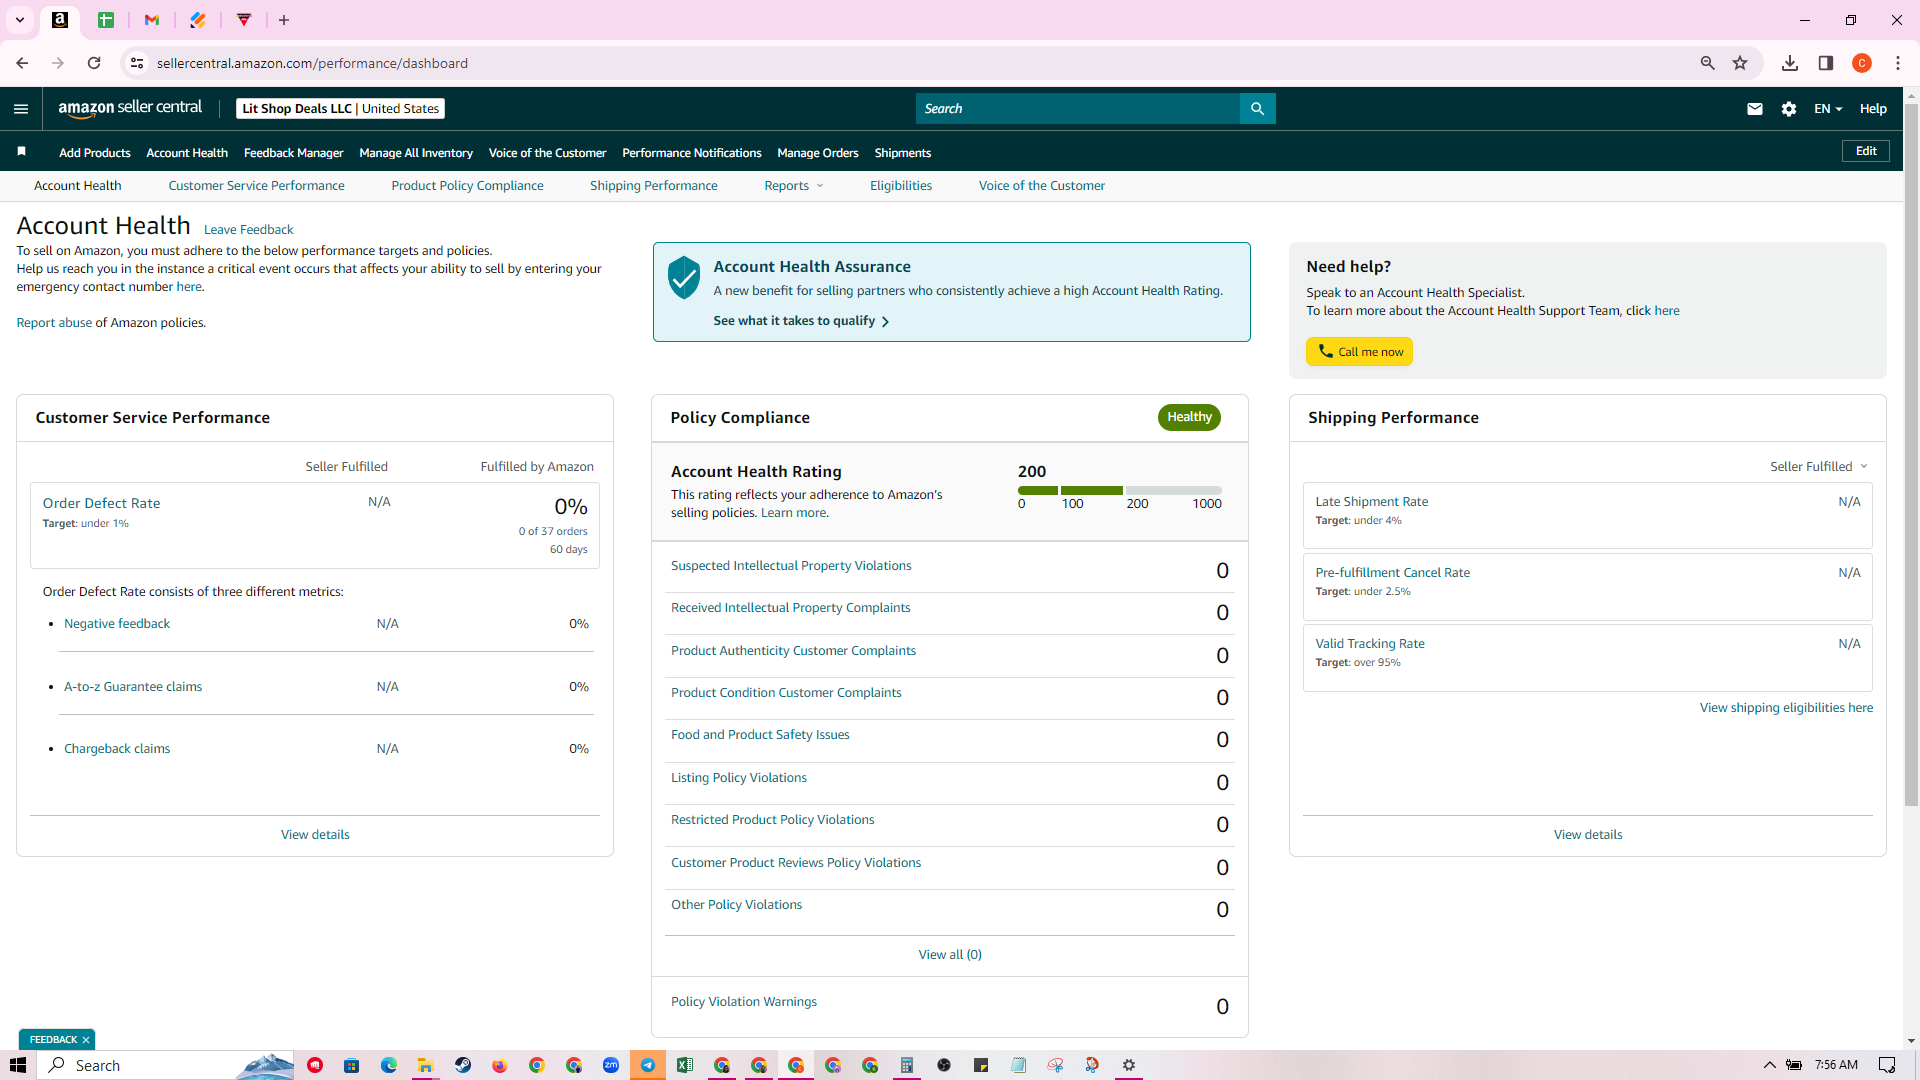Open the Chrome three-dot menu

pos(1898,63)
